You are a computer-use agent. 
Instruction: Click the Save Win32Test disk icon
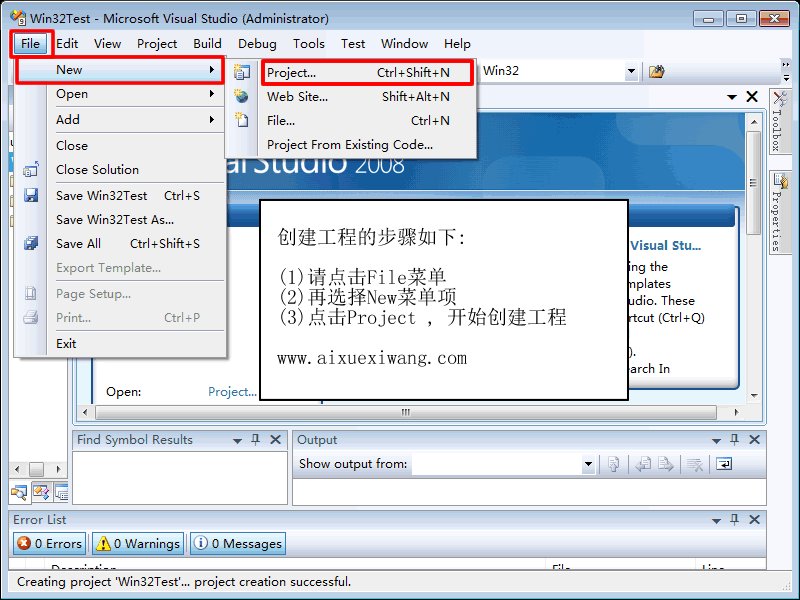[31, 196]
